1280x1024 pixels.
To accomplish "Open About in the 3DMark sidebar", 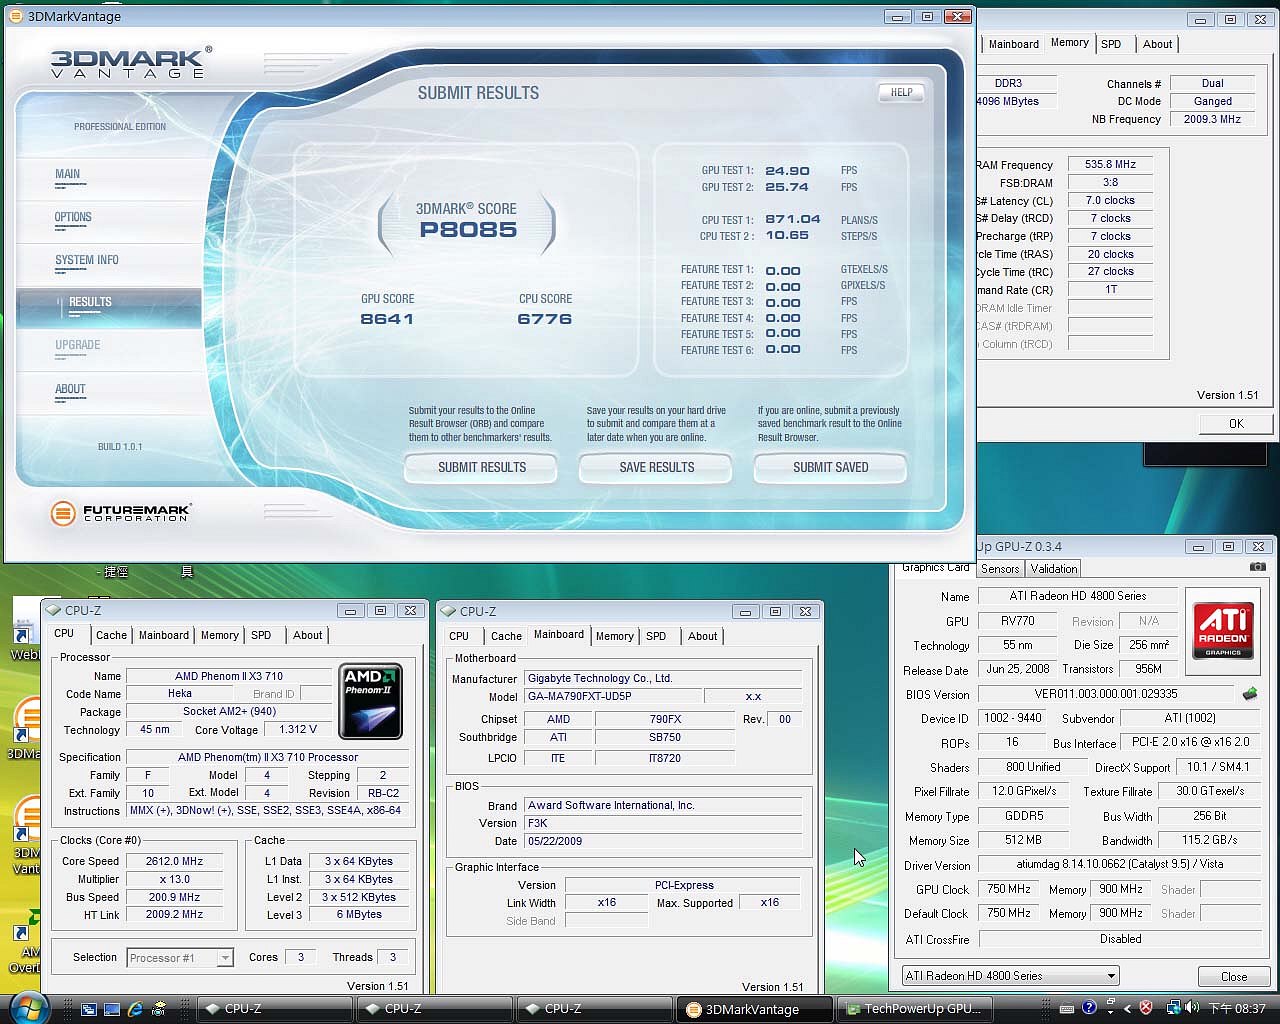I will tap(70, 390).
